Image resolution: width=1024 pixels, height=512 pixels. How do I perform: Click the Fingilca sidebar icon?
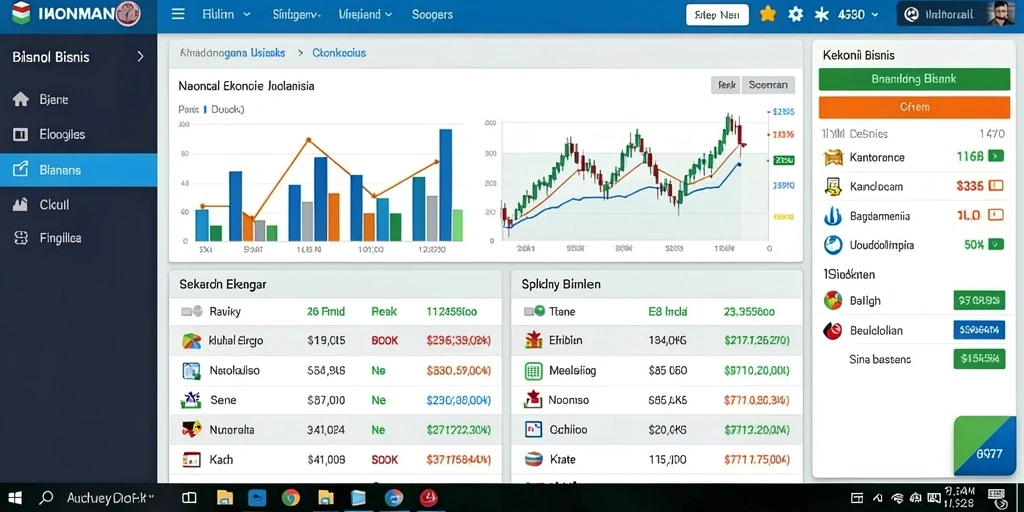click(21, 238)
